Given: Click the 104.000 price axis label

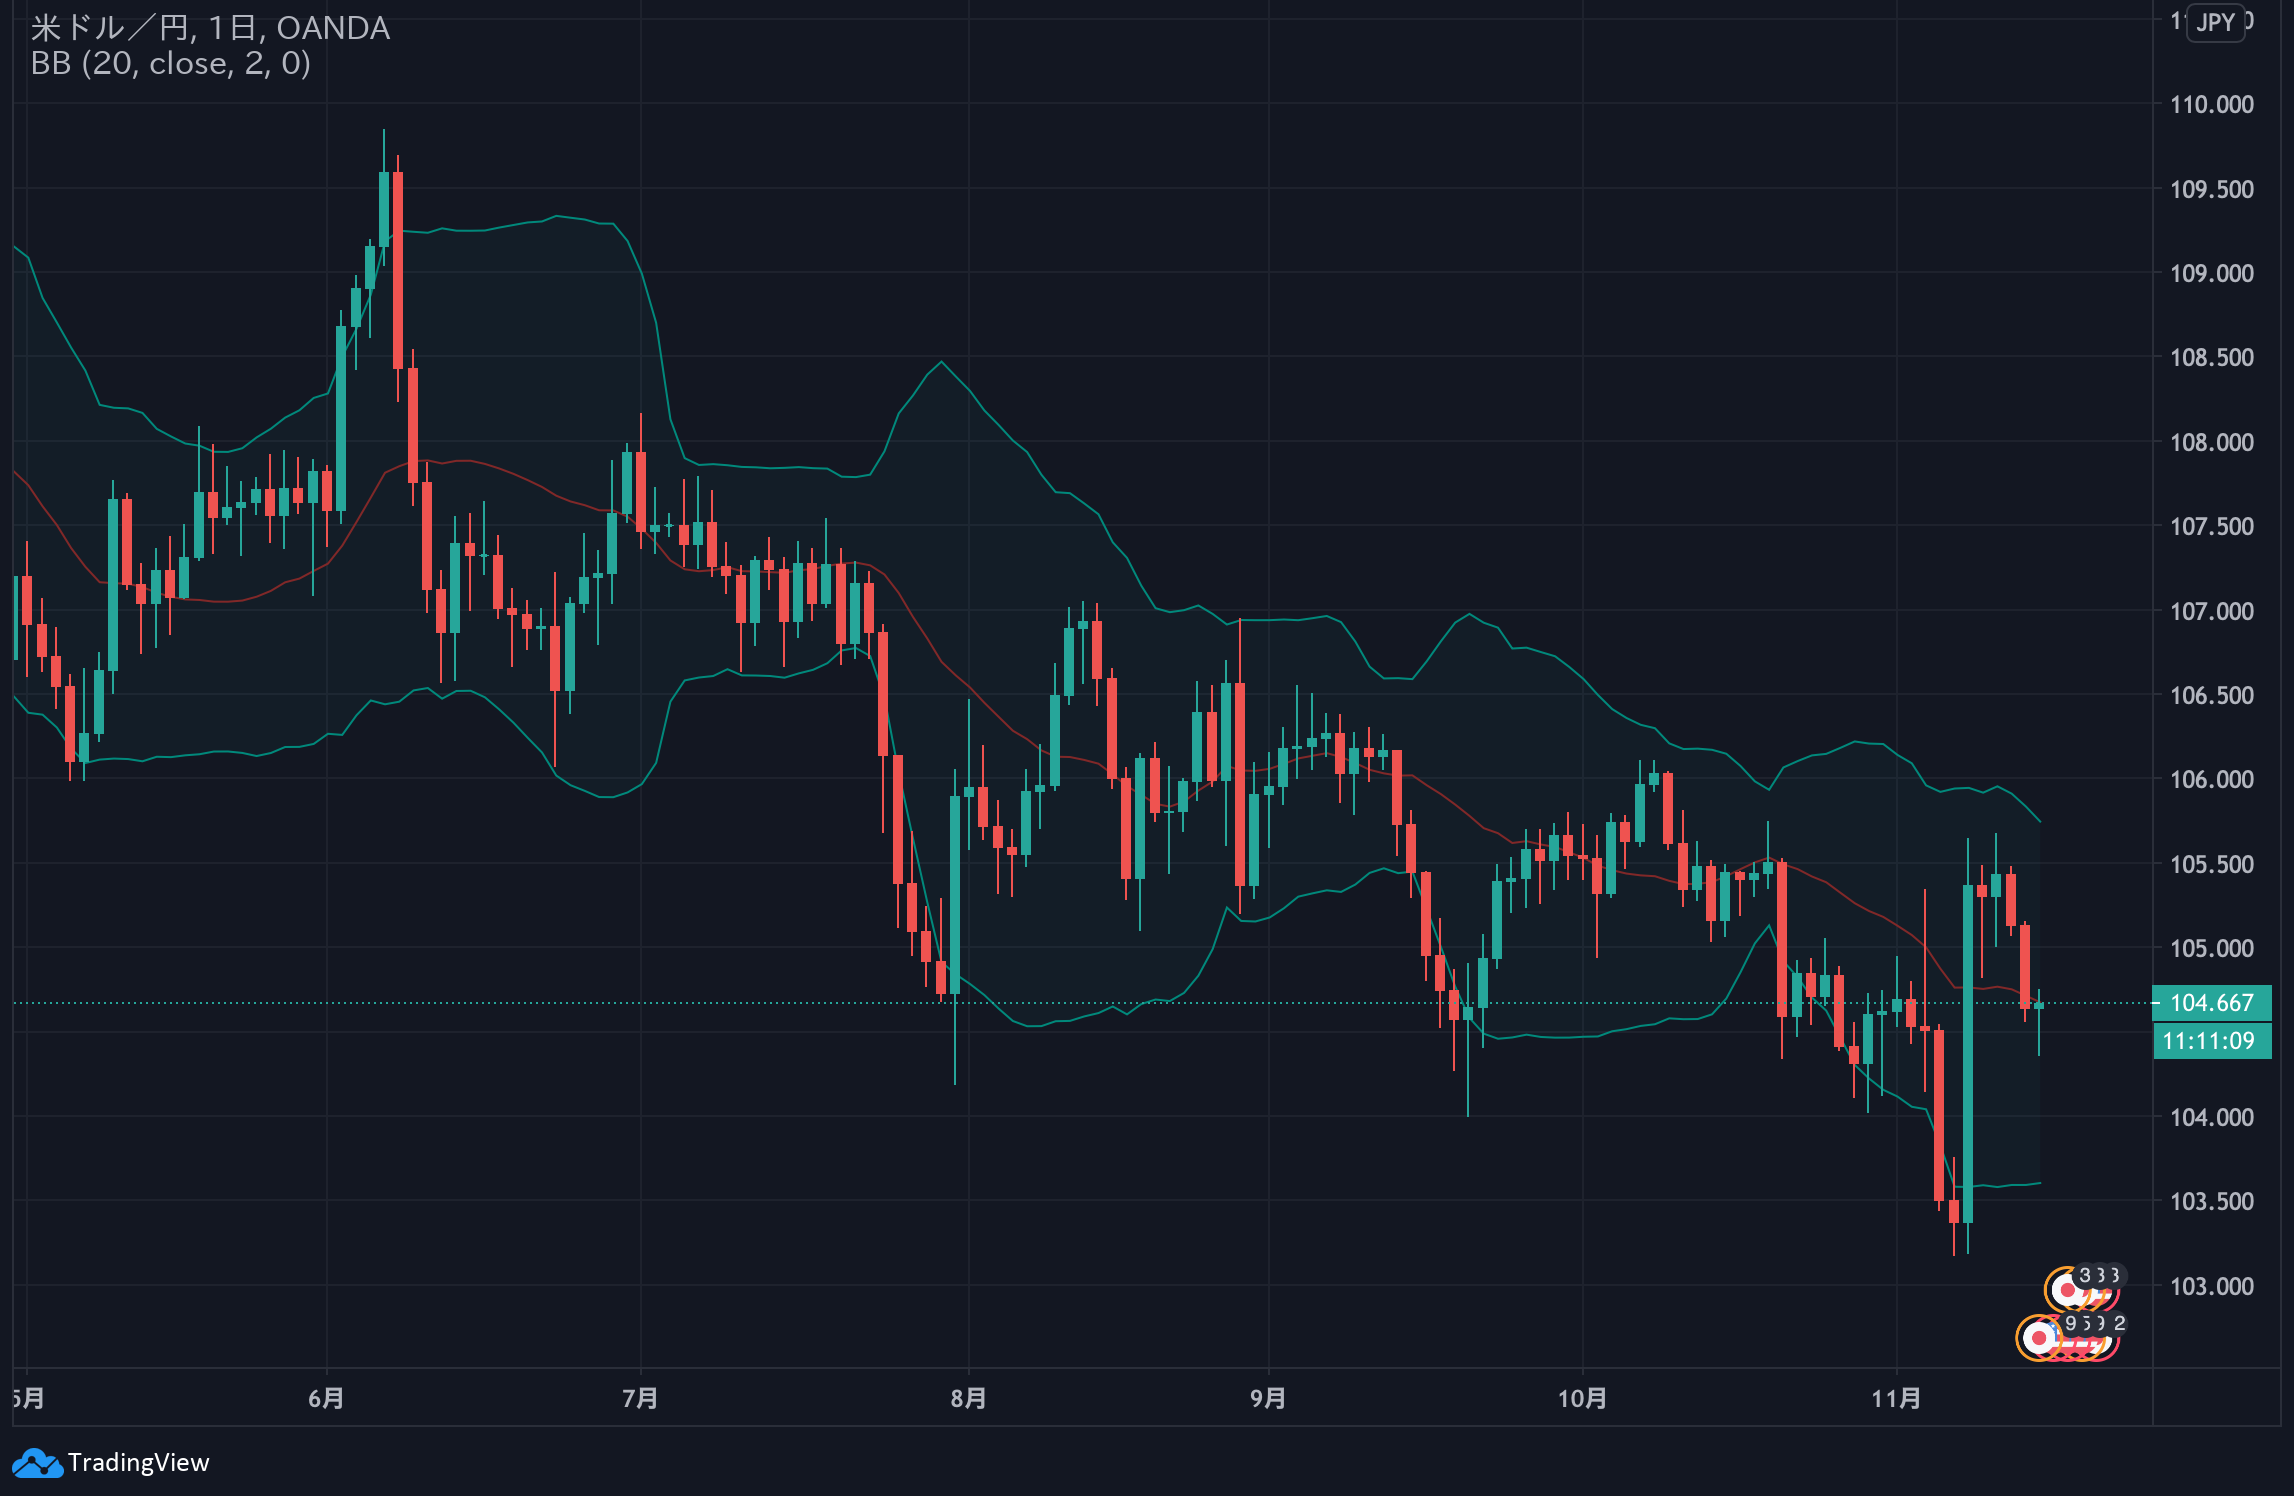Looking at the screenshot, I should [2211, 1118].
